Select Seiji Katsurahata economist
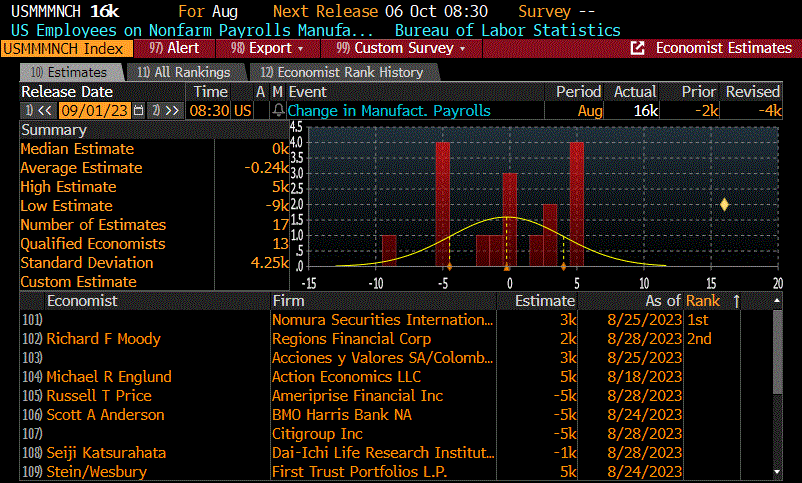The image size is (802, 483). [106, 453]
